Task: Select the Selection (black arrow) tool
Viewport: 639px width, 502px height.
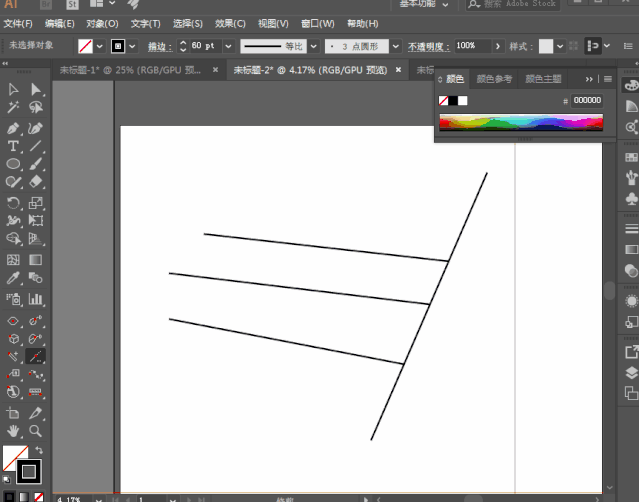Action: 13,89
